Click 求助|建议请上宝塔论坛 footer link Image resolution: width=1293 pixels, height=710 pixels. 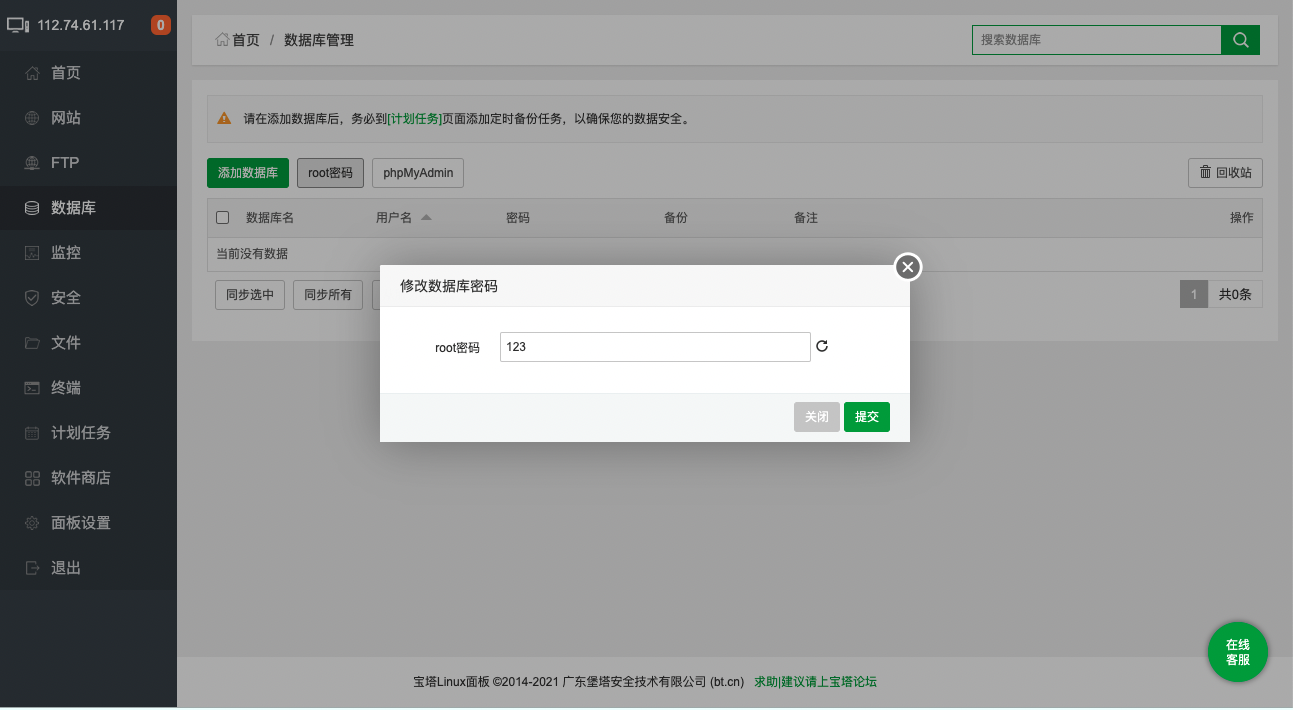point(815,682)
